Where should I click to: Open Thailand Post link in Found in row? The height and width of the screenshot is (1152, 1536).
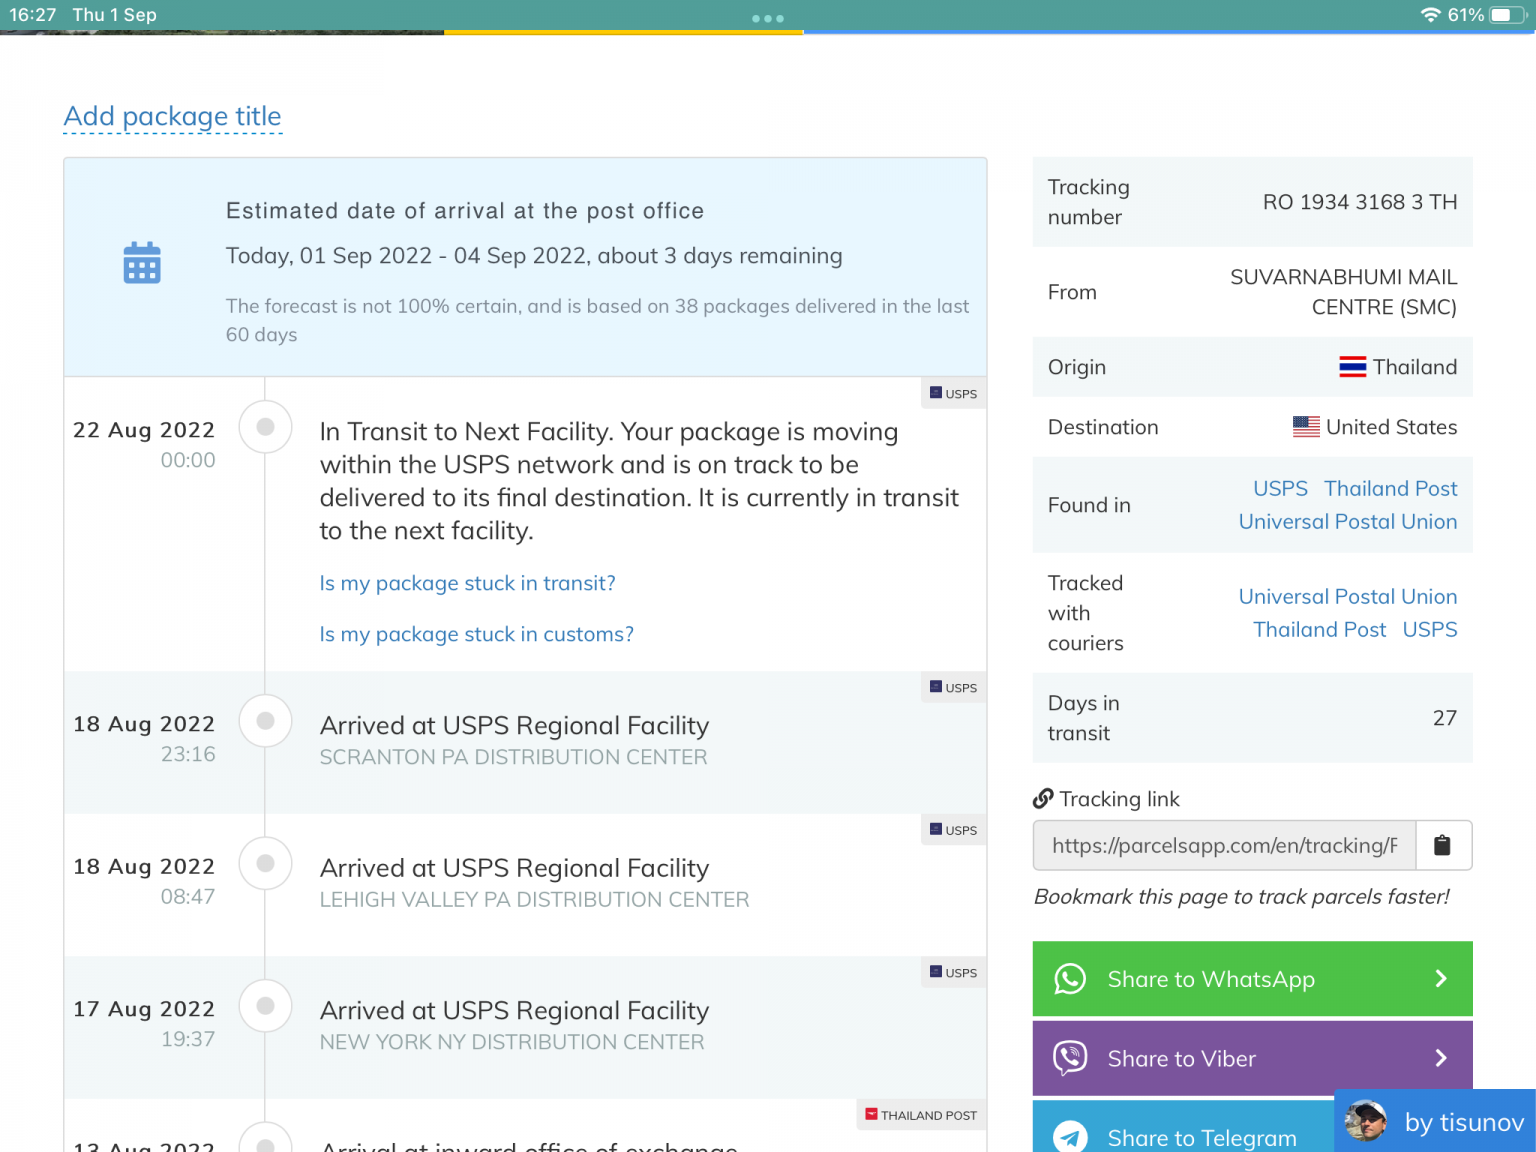tap(1390, 488)
